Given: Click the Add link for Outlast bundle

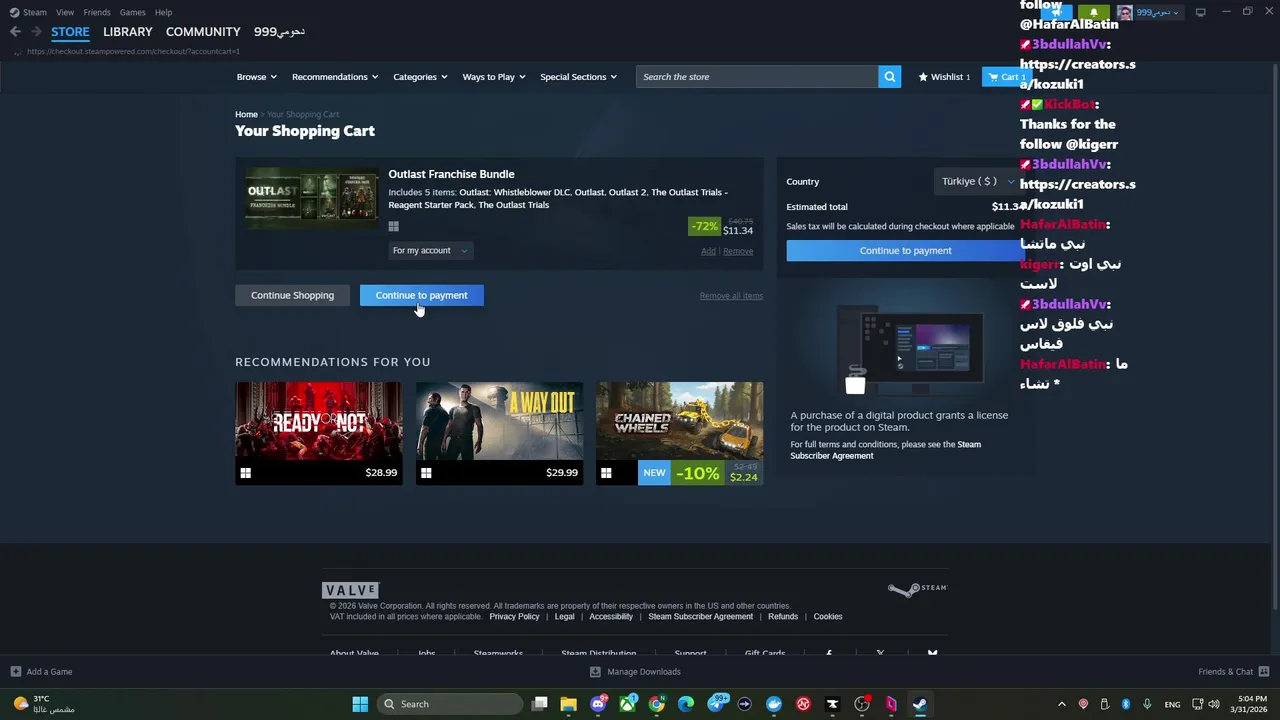Looking at the screenshot, I should point(708,251).
